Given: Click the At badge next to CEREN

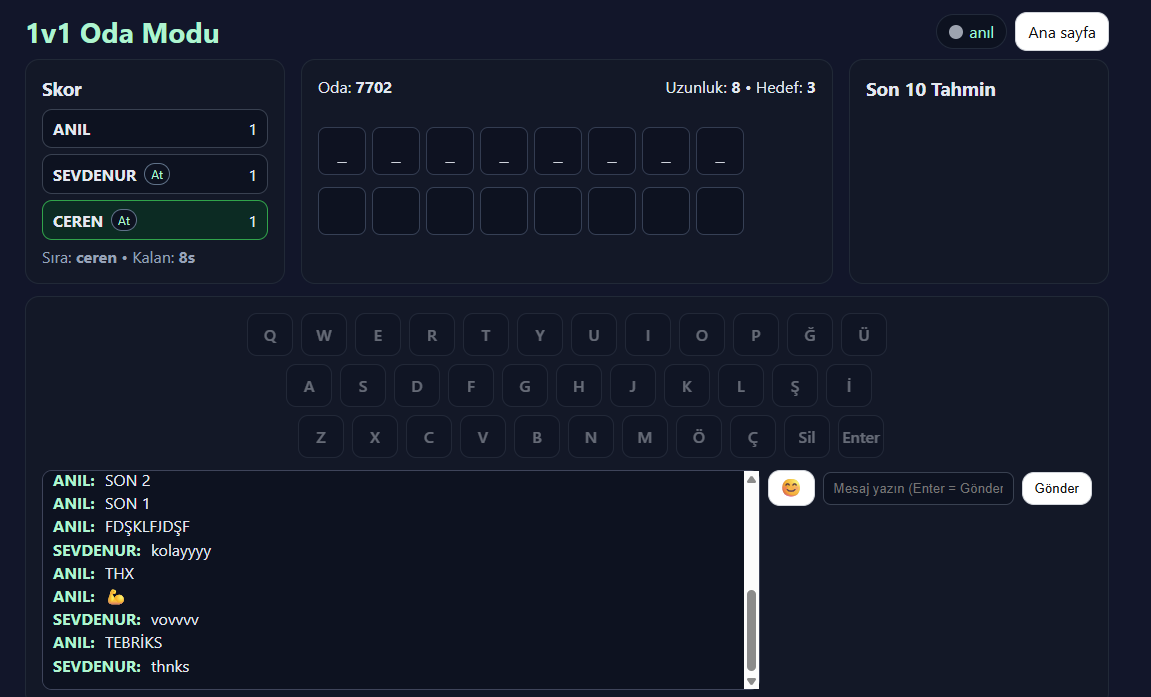Looking at the screenshot, I should 124,221.
